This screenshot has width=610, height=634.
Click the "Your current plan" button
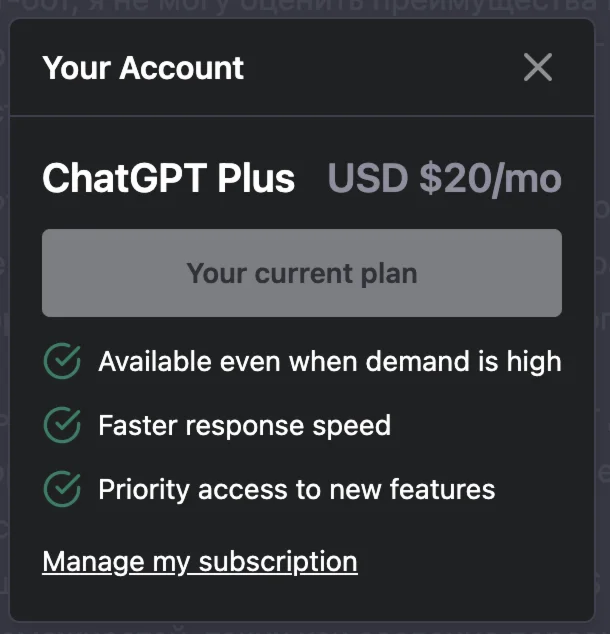tap(301, 273)
